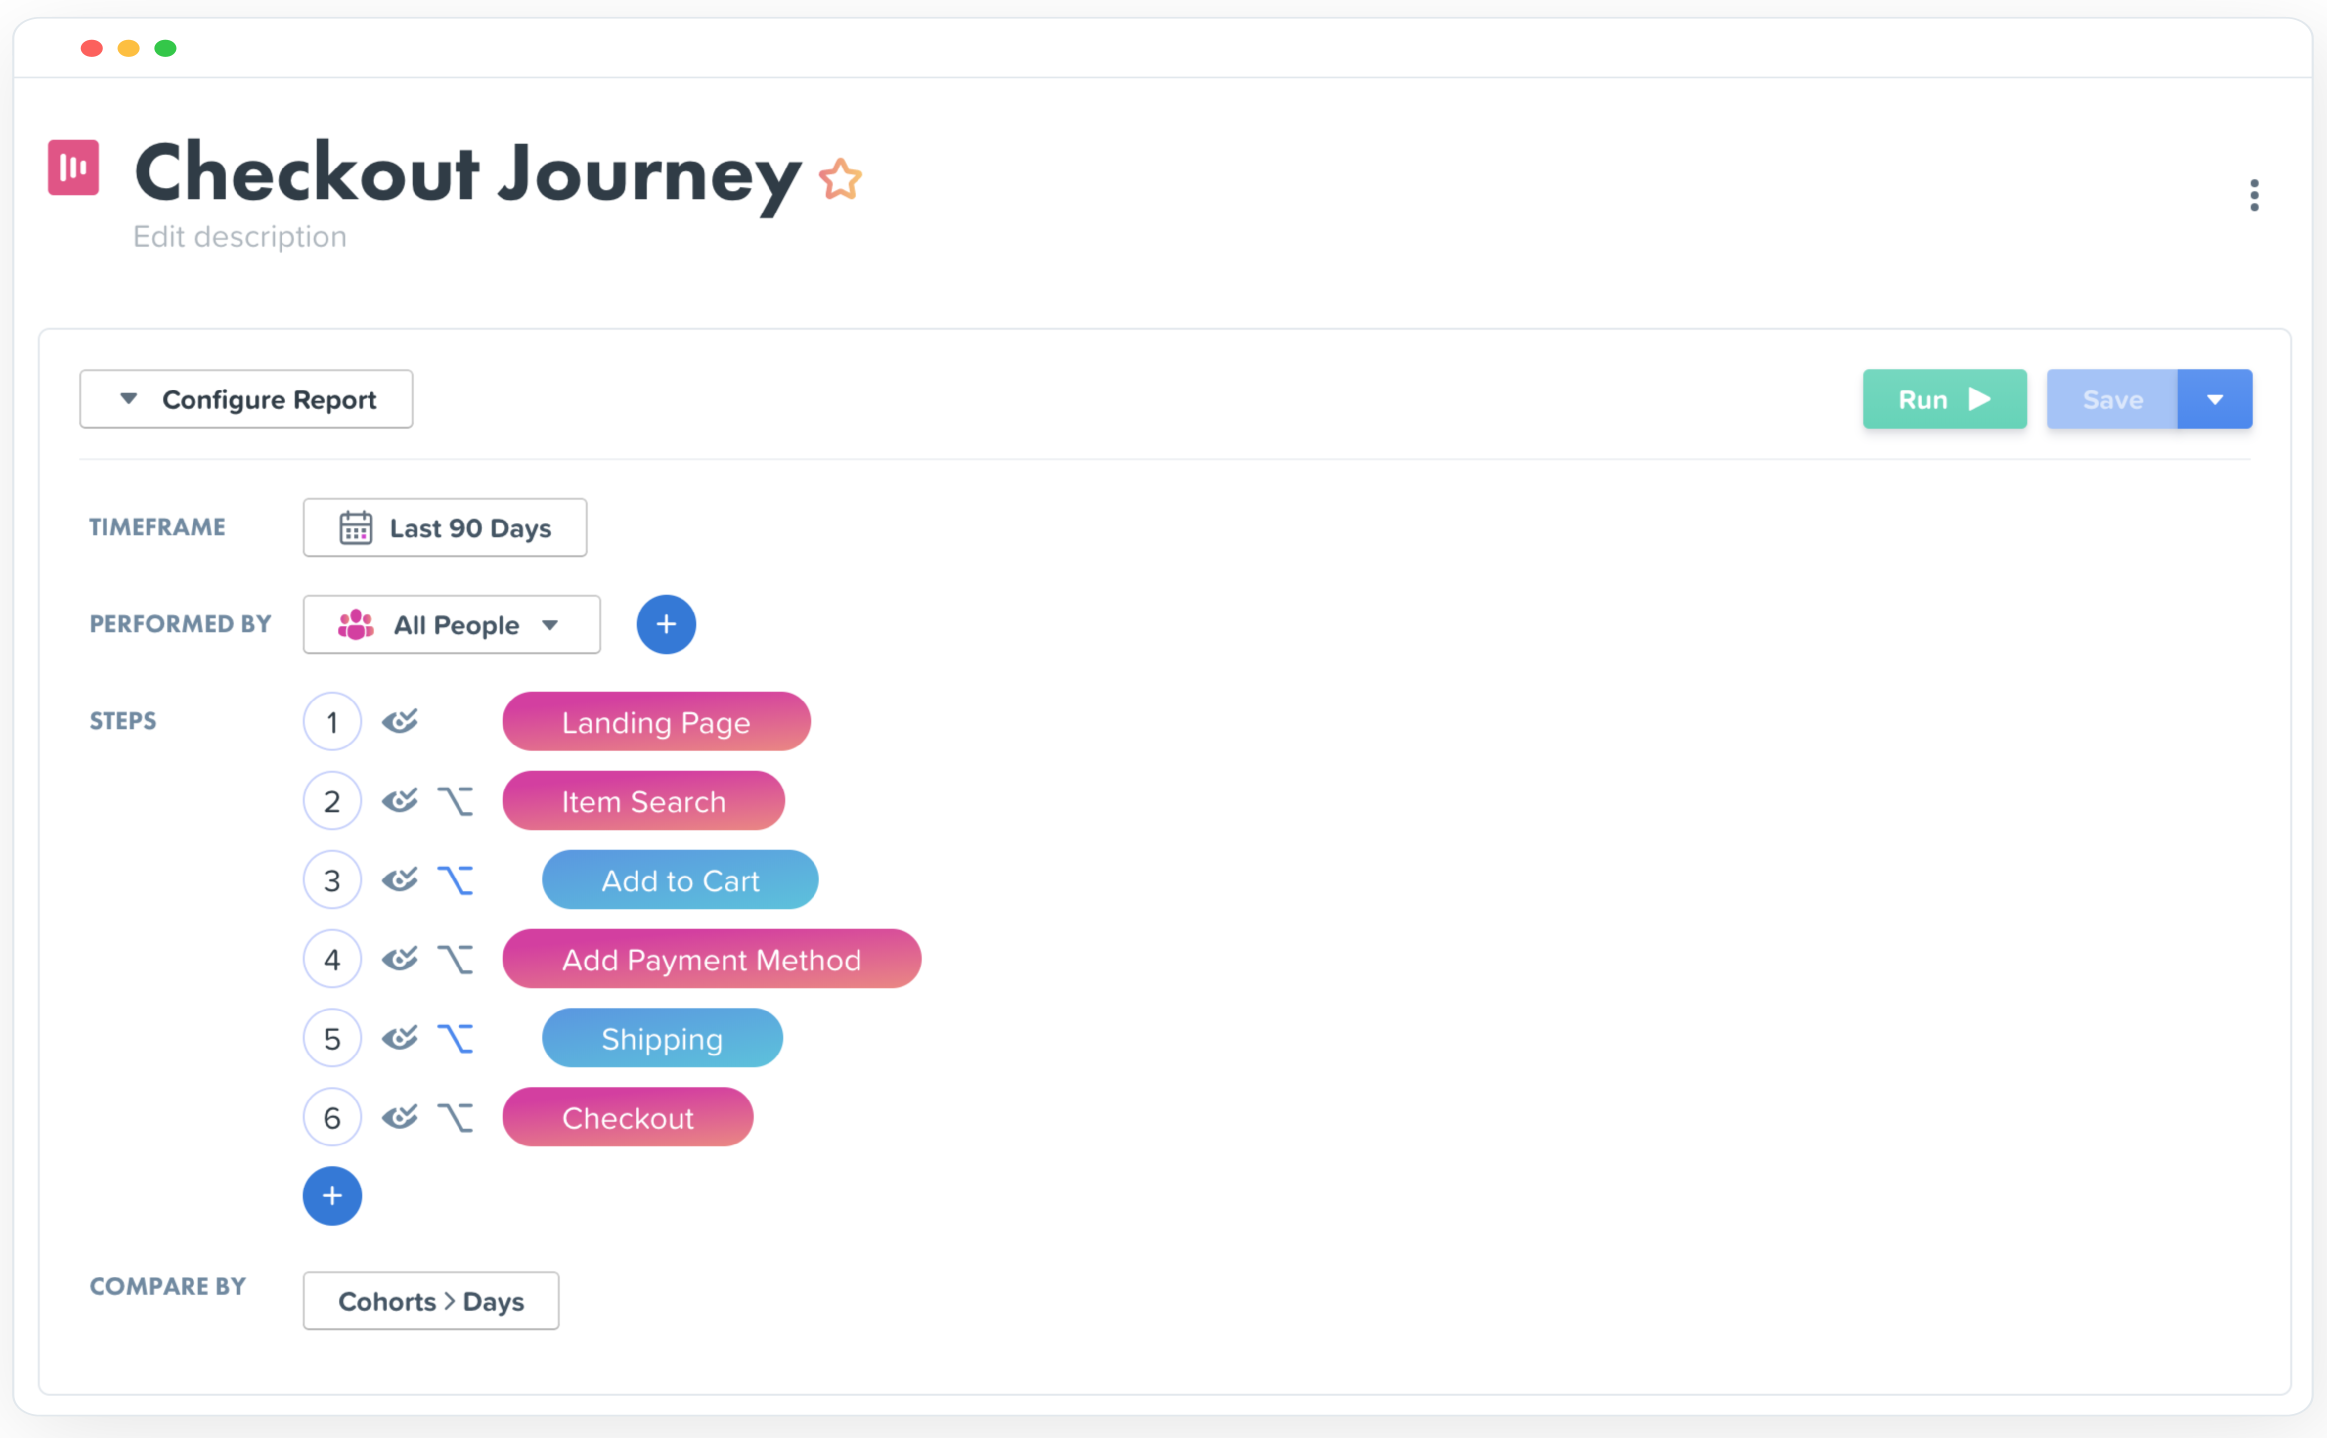Toggle visibility eye on step 6
Screen dimensions: 2327x1438
point(400,1118)
